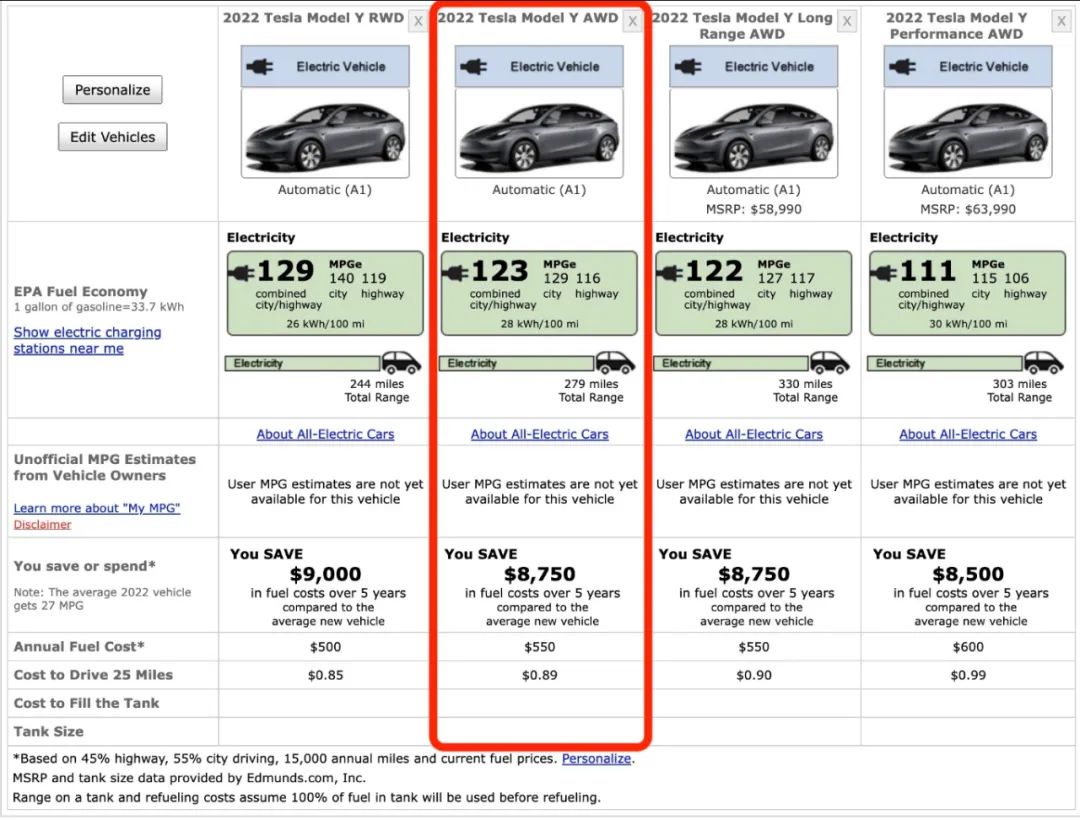Viewport: 1080px width, 820px height.
Task: Click the car icon beside Long Range range bar
Action: click(830, 362)
